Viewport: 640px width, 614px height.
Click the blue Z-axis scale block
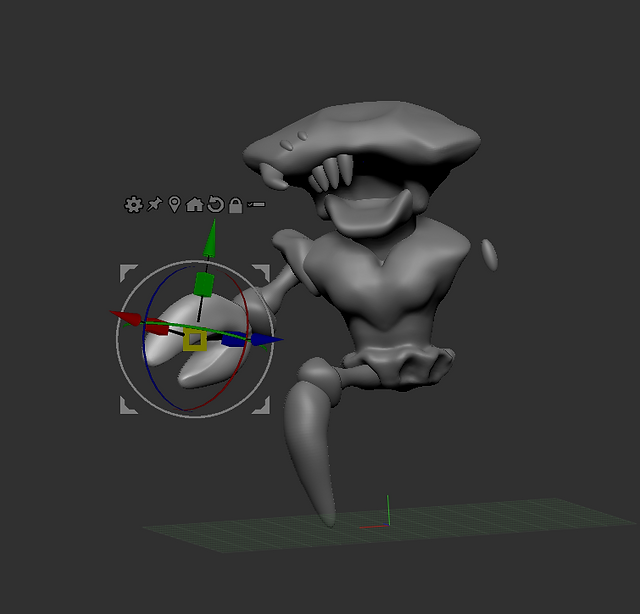coord(234,340)
